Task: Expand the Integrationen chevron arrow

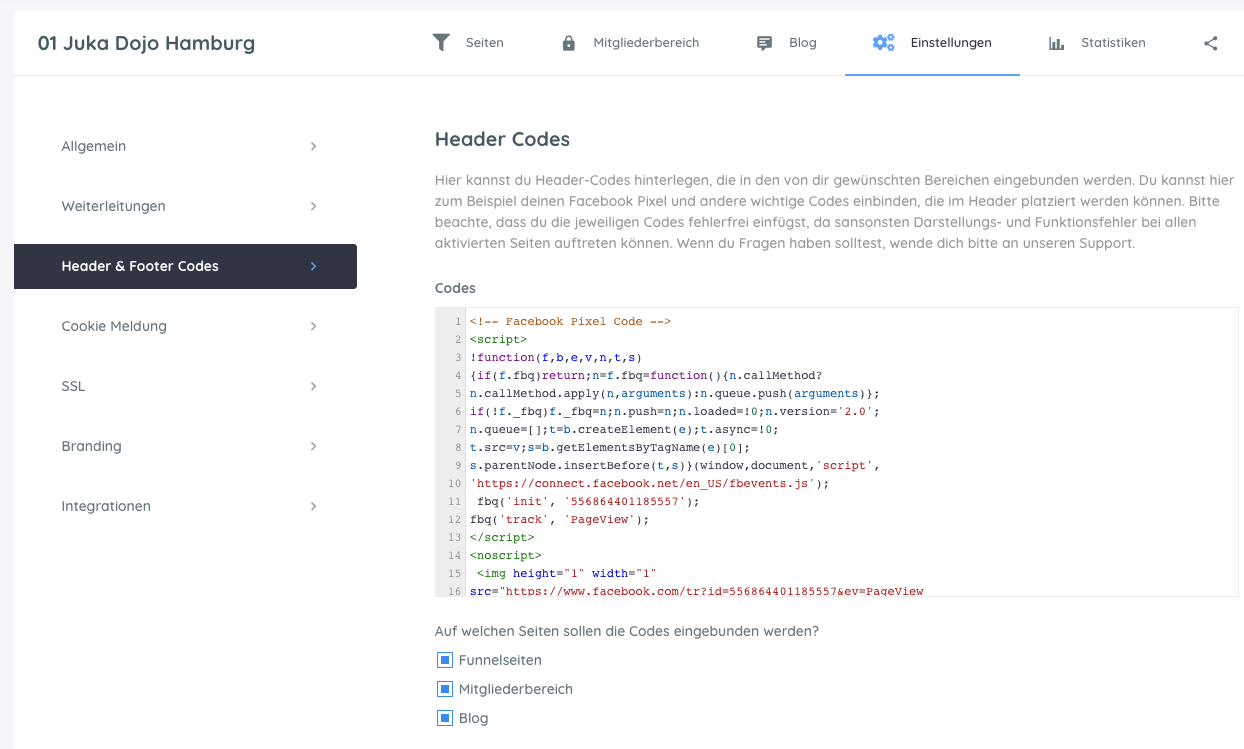Action: (x=313, y=506)
